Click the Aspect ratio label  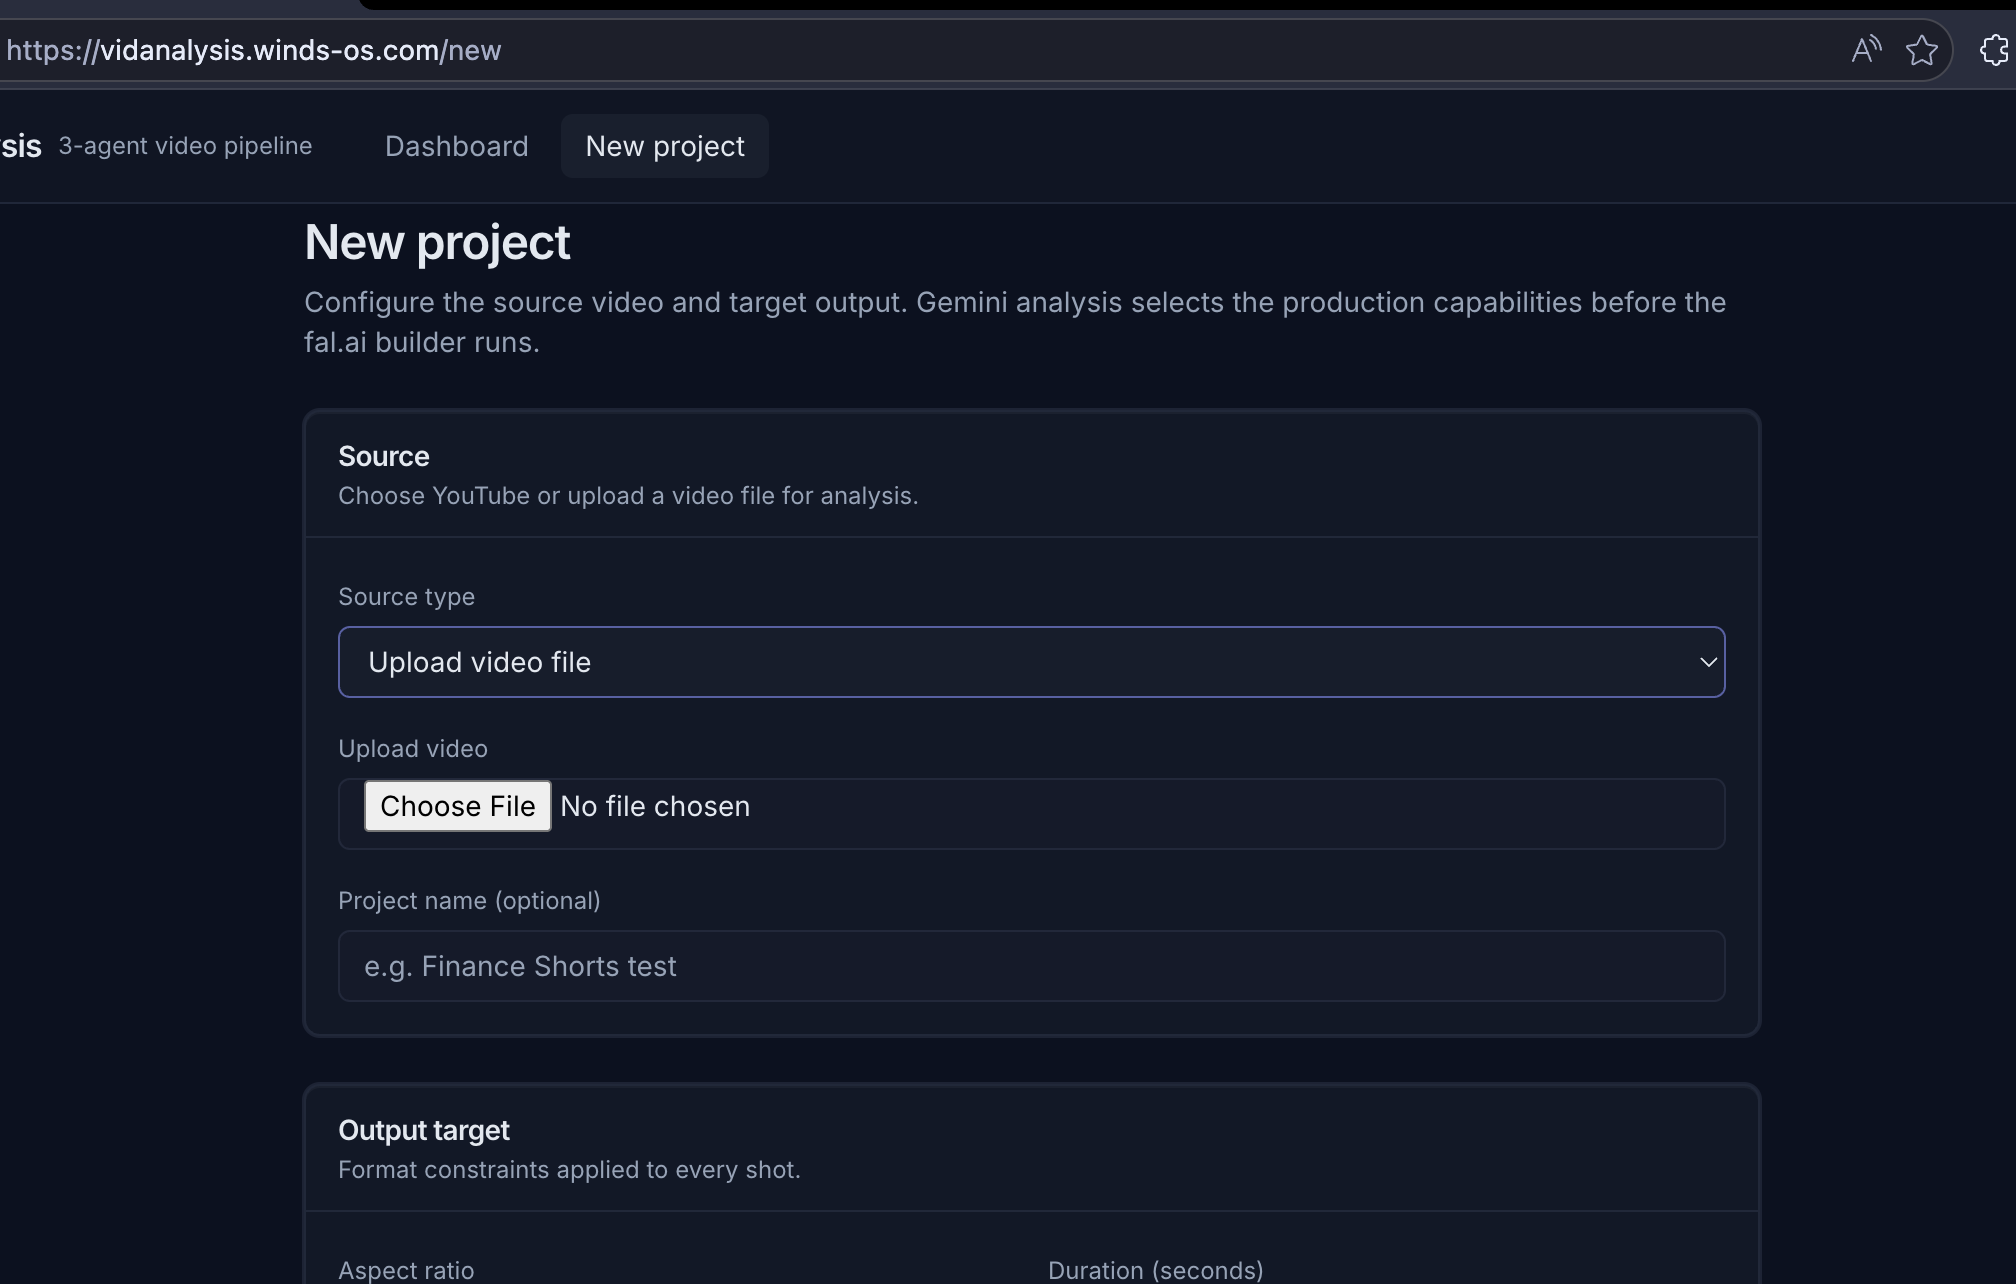406,1270
